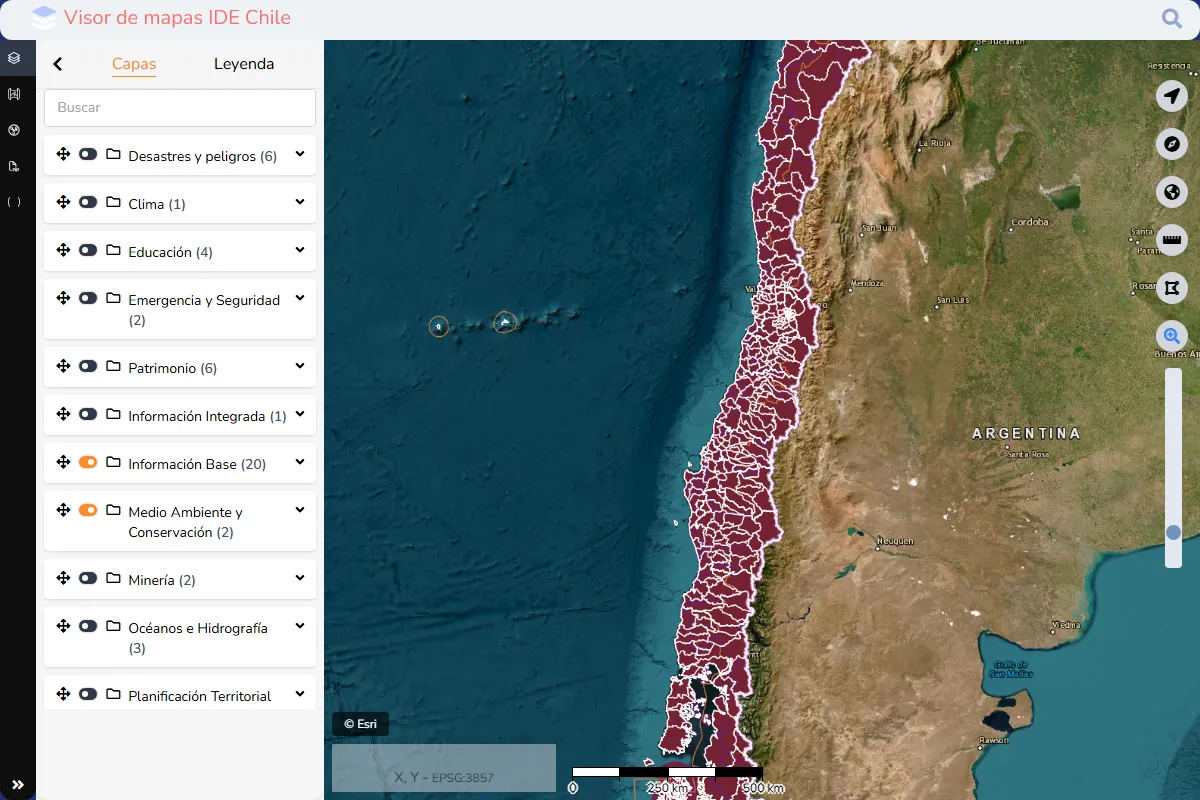Disable Información Base toggle

coord(88,462)
